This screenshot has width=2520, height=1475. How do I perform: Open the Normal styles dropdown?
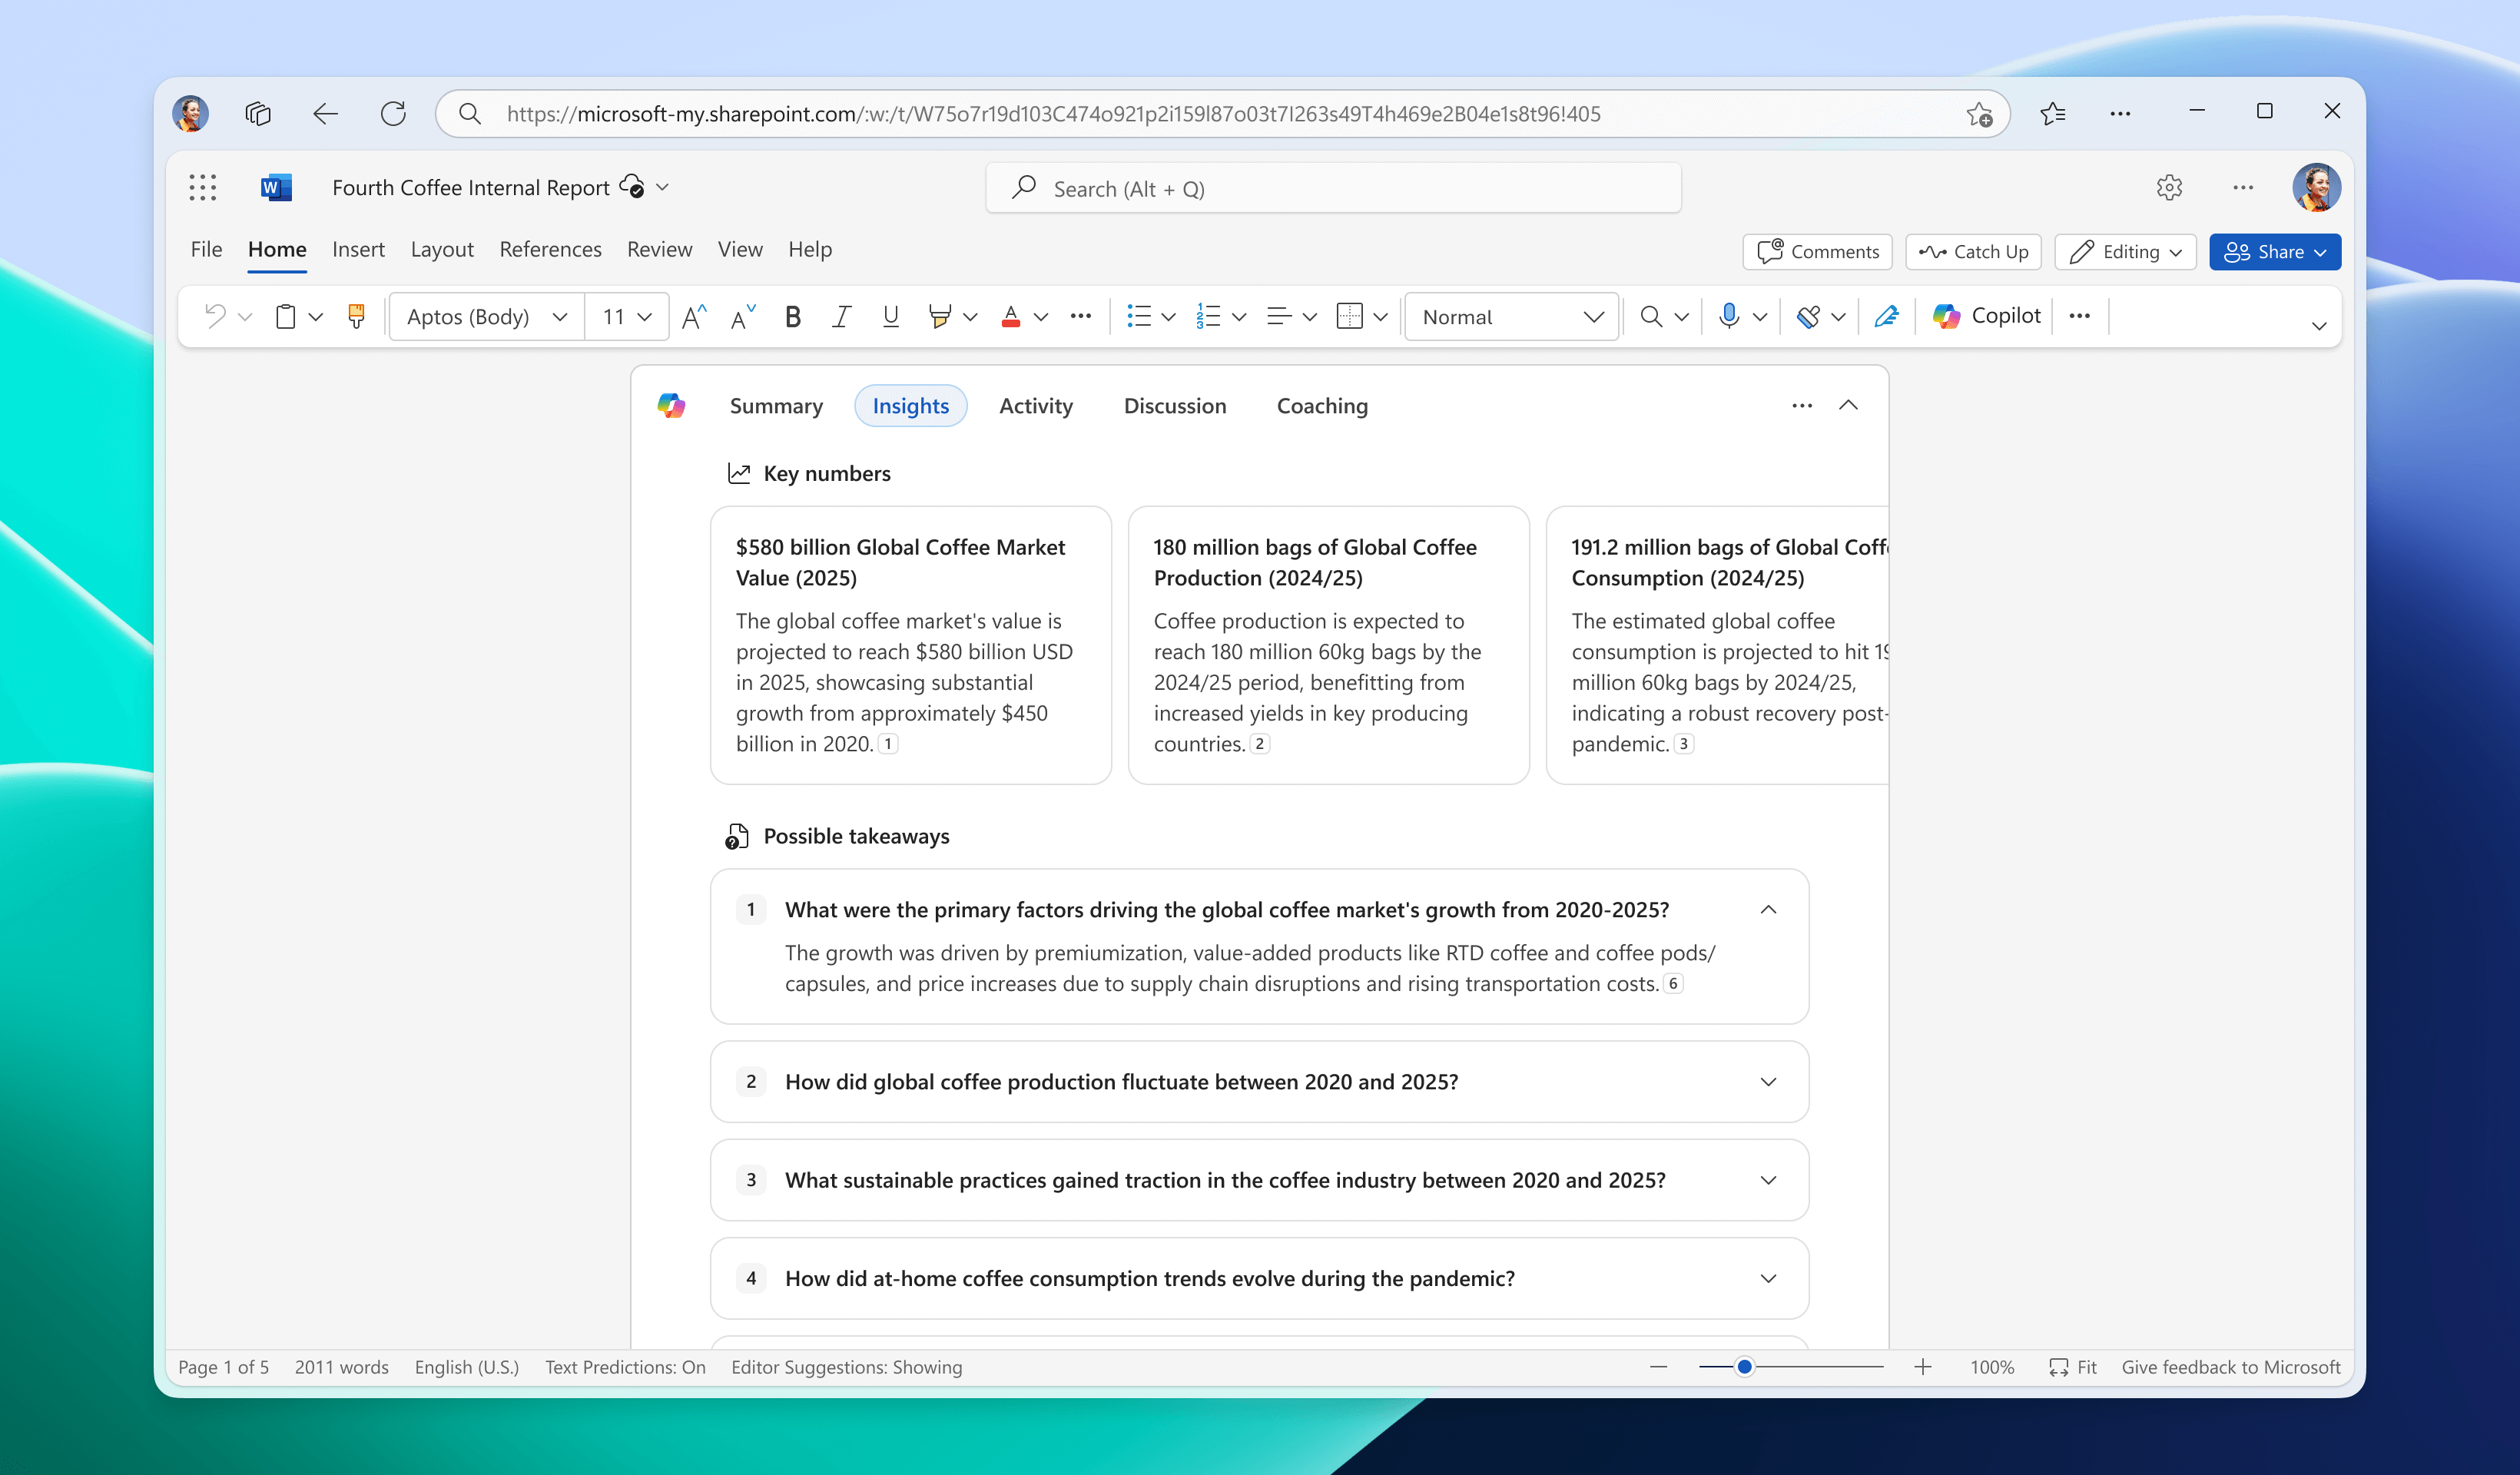point(1511,316)
